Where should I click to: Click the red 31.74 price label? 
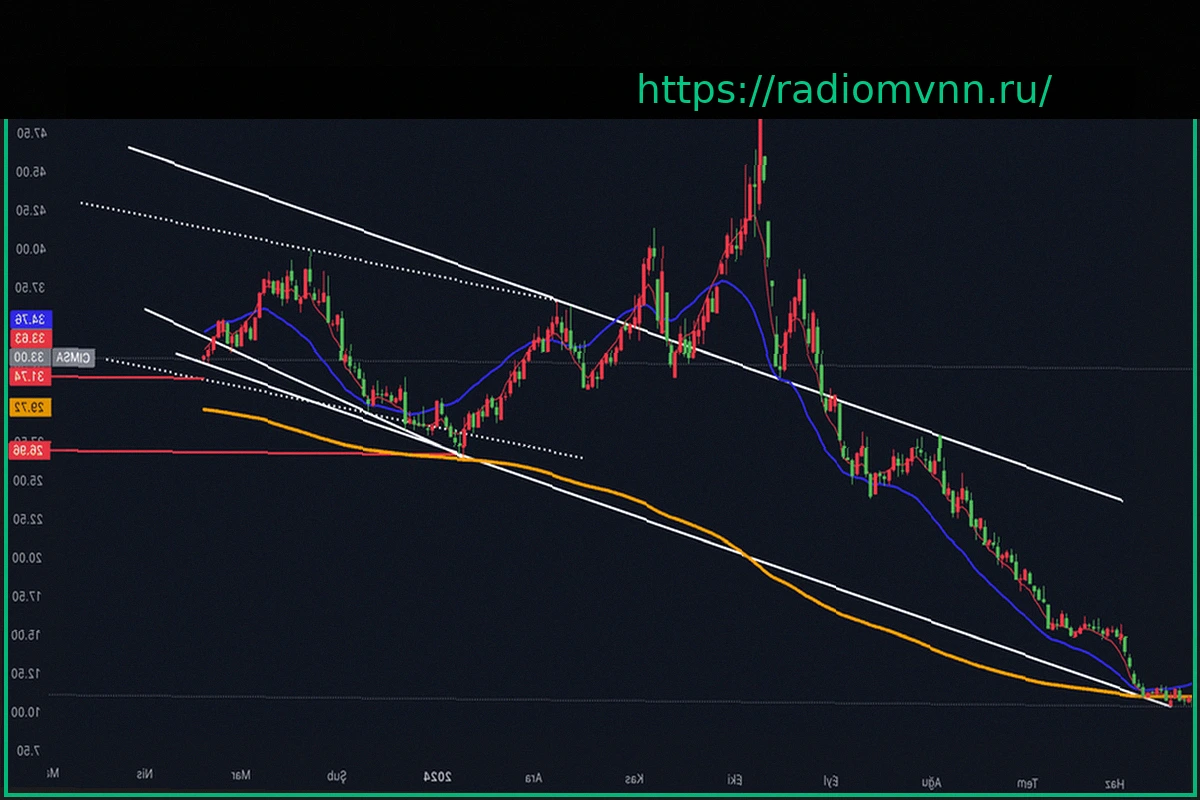[x=28, y=376]
